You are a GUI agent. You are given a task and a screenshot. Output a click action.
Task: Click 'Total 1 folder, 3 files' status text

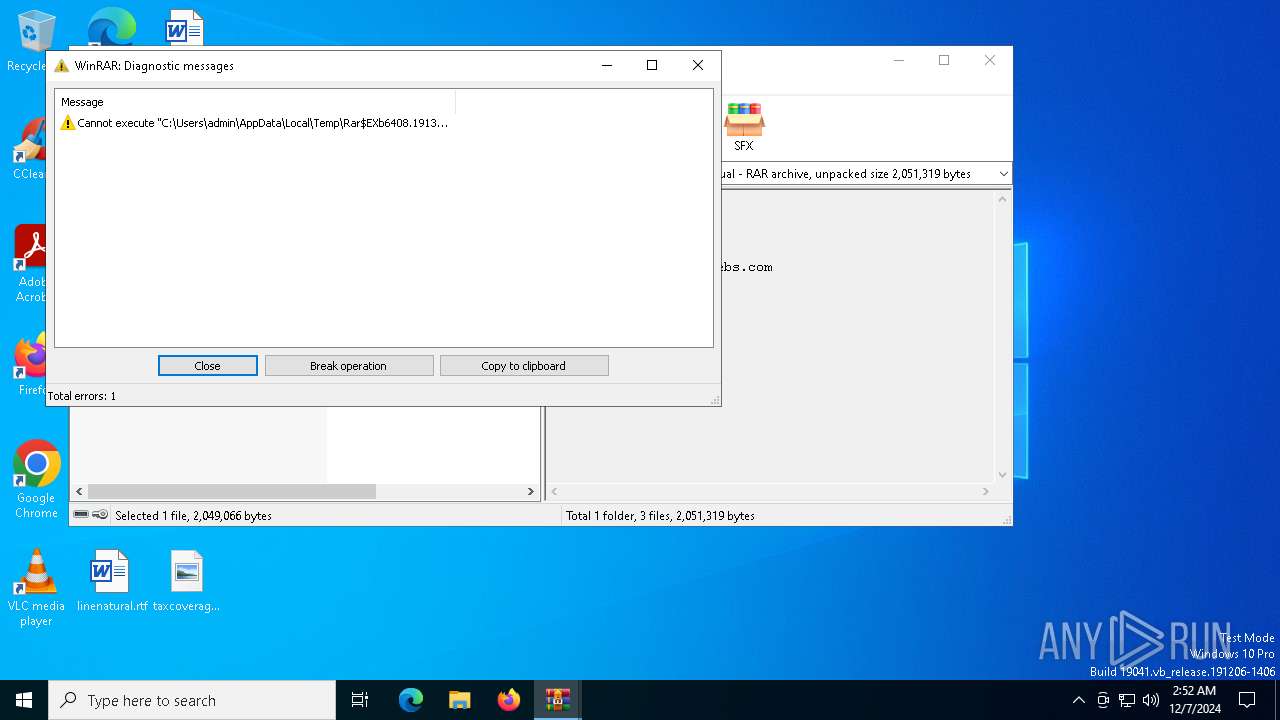(x=660, y=516)
